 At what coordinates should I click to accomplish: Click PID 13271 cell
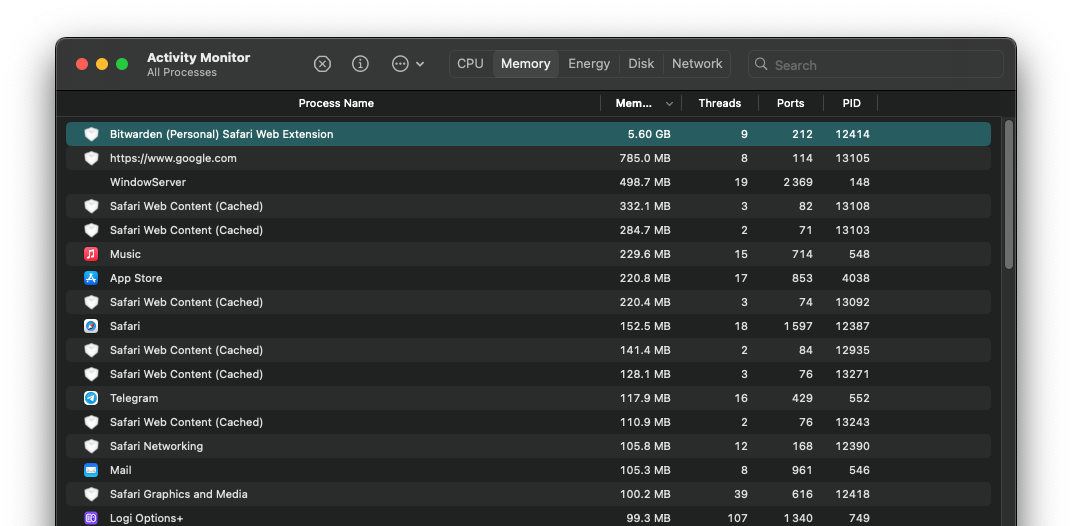click(853, 373)
